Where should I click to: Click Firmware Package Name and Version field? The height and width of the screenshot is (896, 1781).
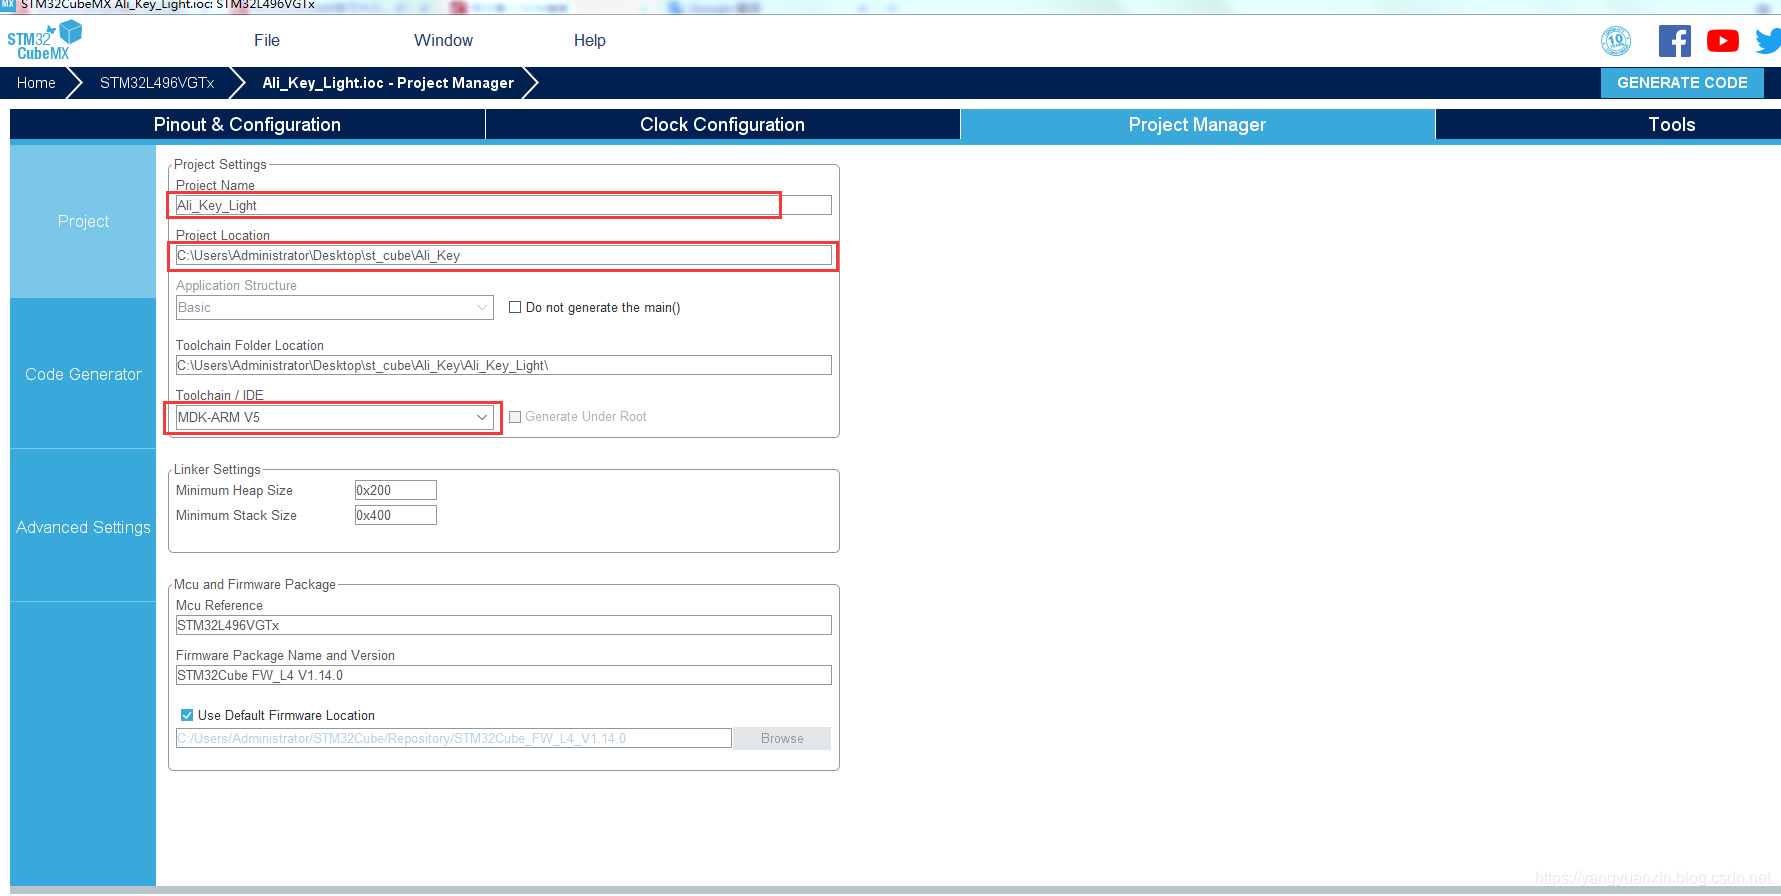503,675
